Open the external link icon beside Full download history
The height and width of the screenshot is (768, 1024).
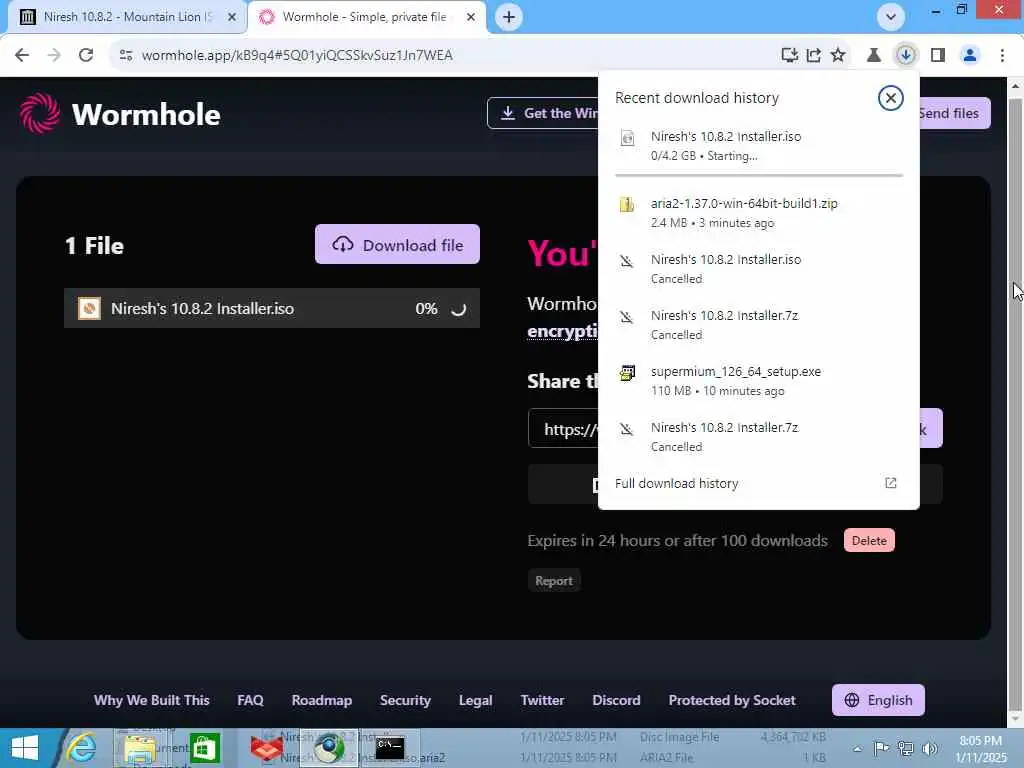coord(890,483)
